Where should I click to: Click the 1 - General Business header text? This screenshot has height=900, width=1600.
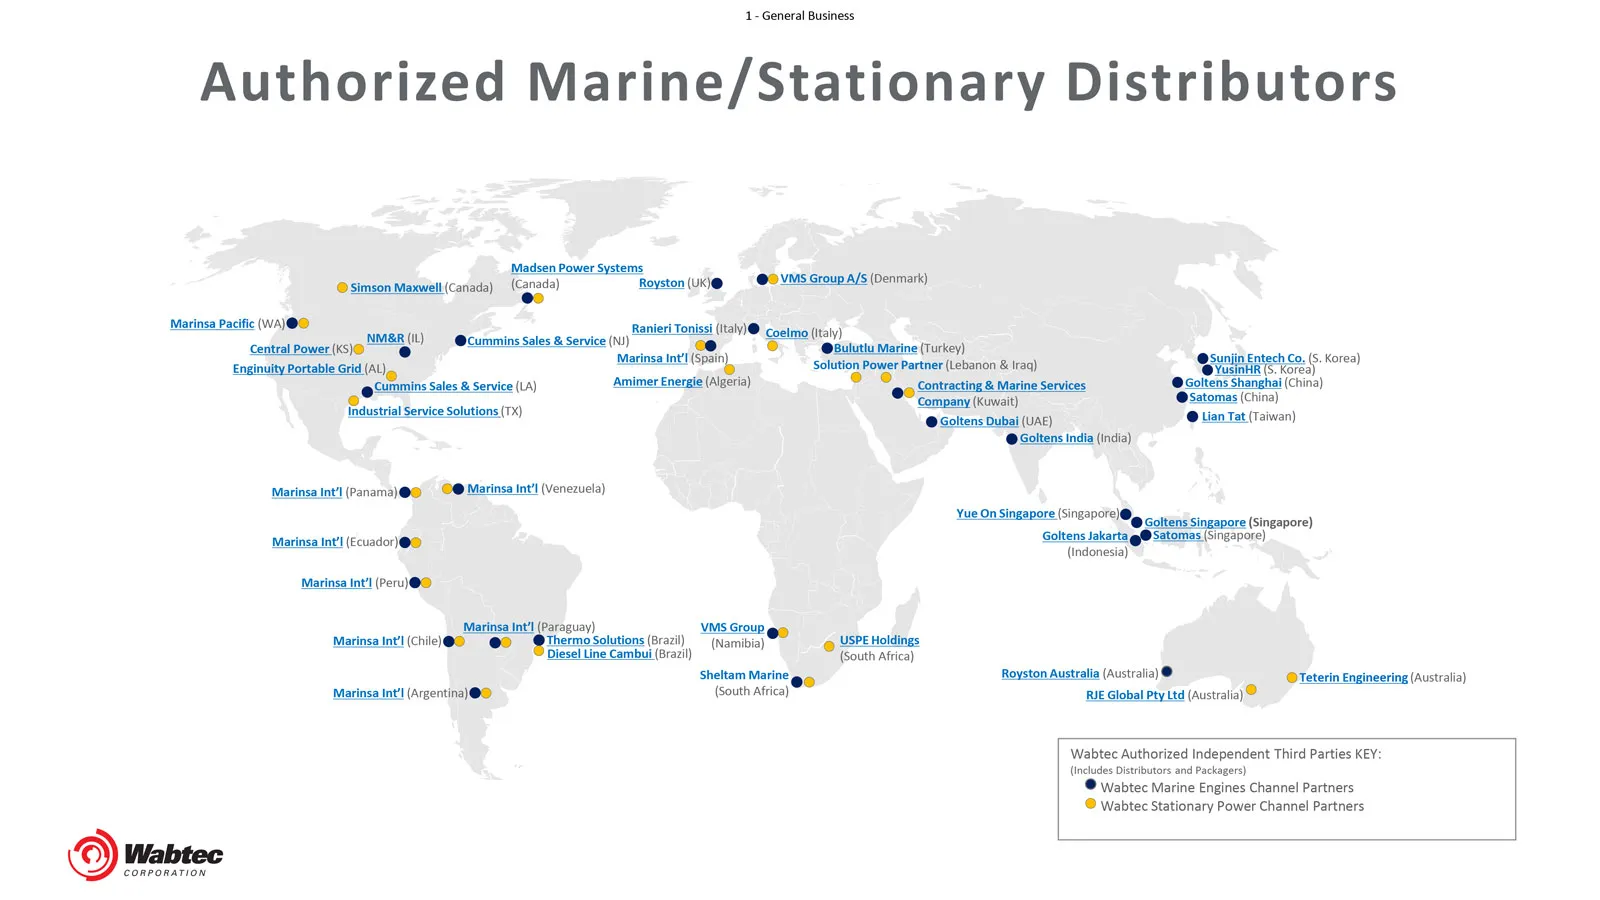pos(800,15)
